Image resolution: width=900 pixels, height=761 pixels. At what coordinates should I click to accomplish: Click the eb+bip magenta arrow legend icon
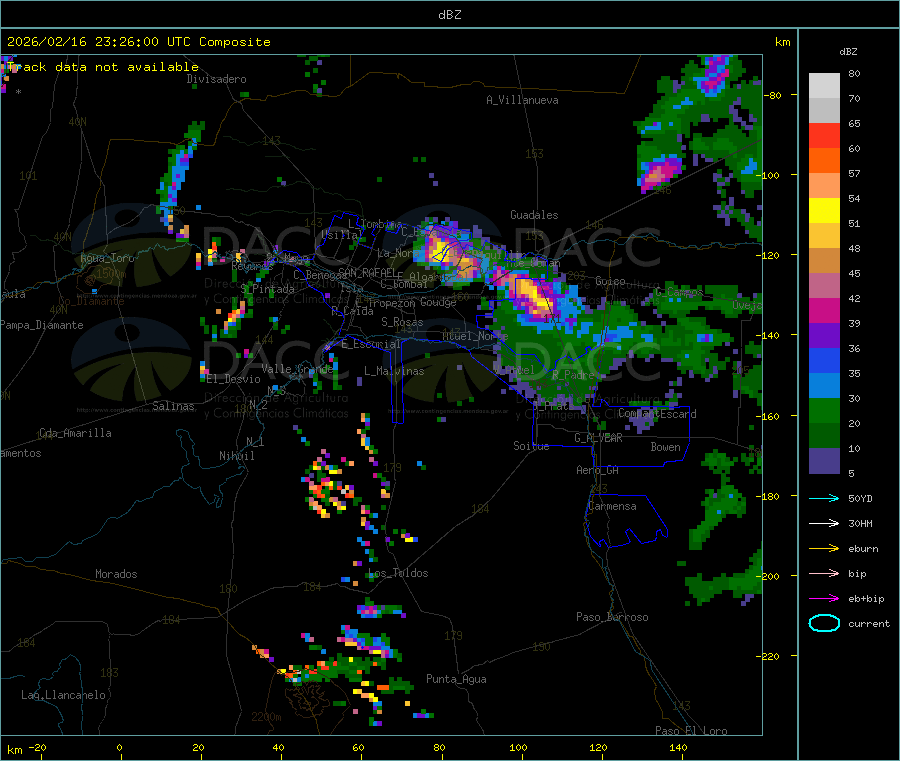coord(824,598)
